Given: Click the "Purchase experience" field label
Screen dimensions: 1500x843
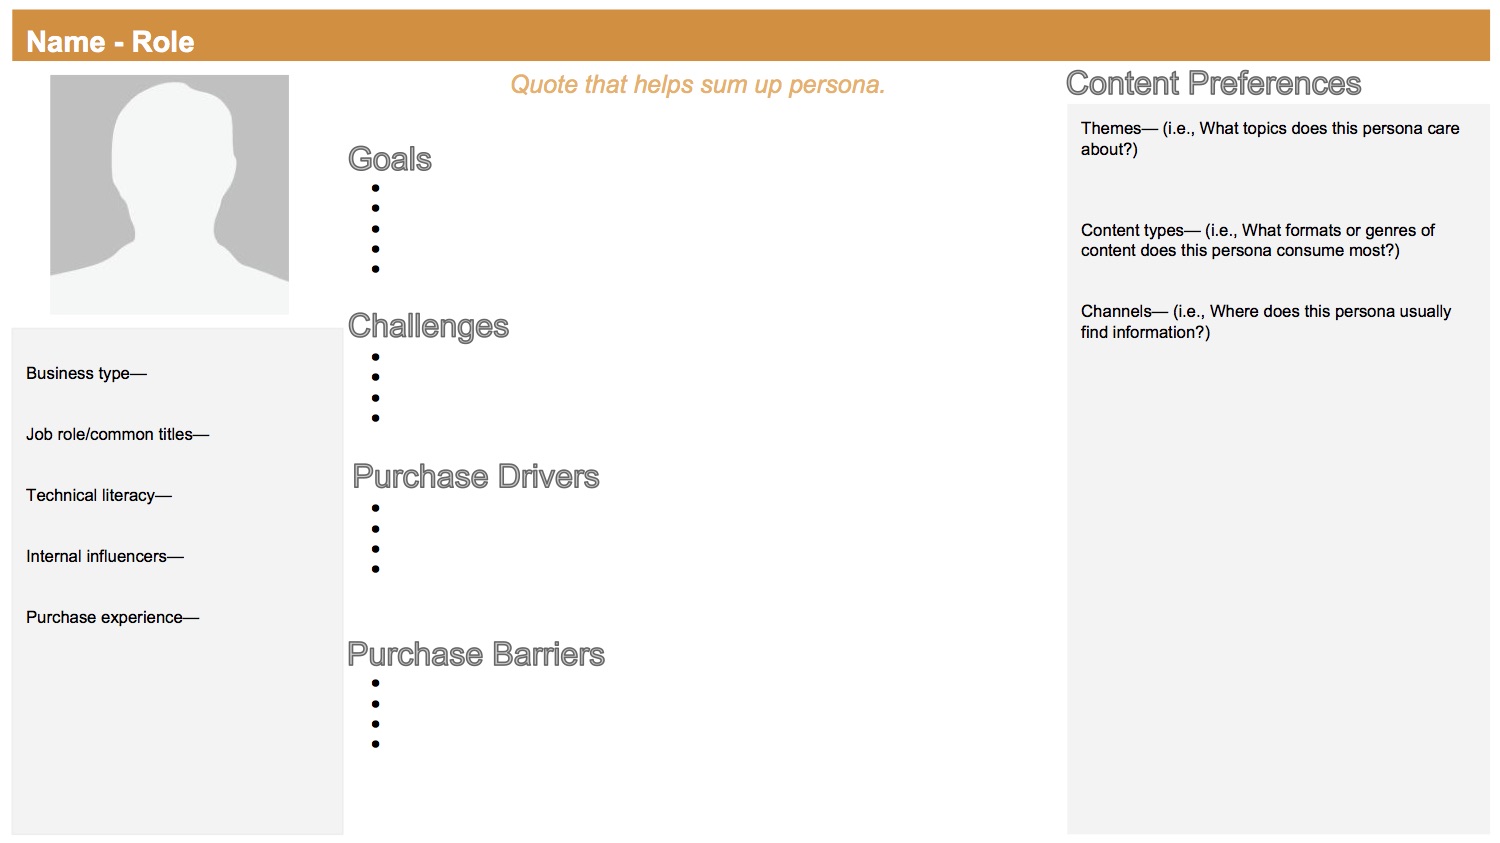Looking at the screenshot, I should tap(112, 617).
